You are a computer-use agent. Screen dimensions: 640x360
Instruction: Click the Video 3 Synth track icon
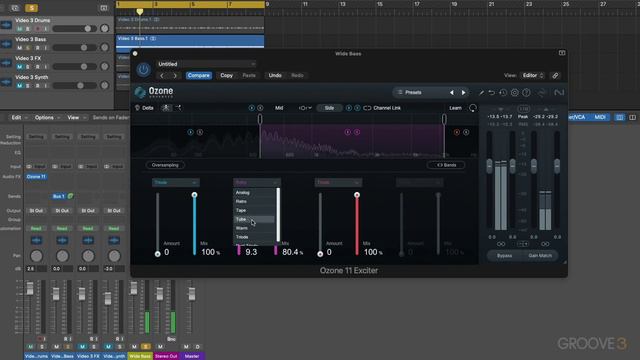[6, 82]
